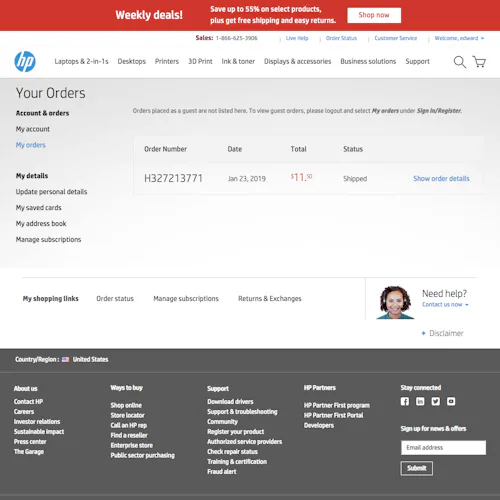Screen dimensions: 500x500
Task: Click the support agent photo
Action: (395, 302)
